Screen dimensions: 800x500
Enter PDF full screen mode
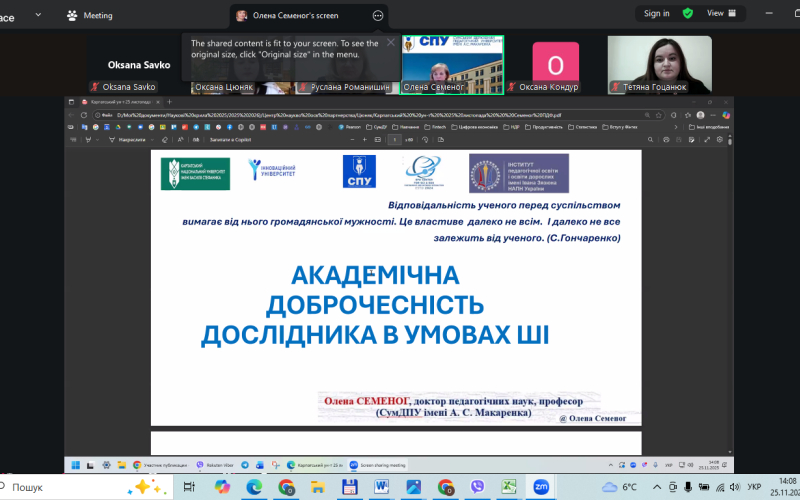click(707, 140)
